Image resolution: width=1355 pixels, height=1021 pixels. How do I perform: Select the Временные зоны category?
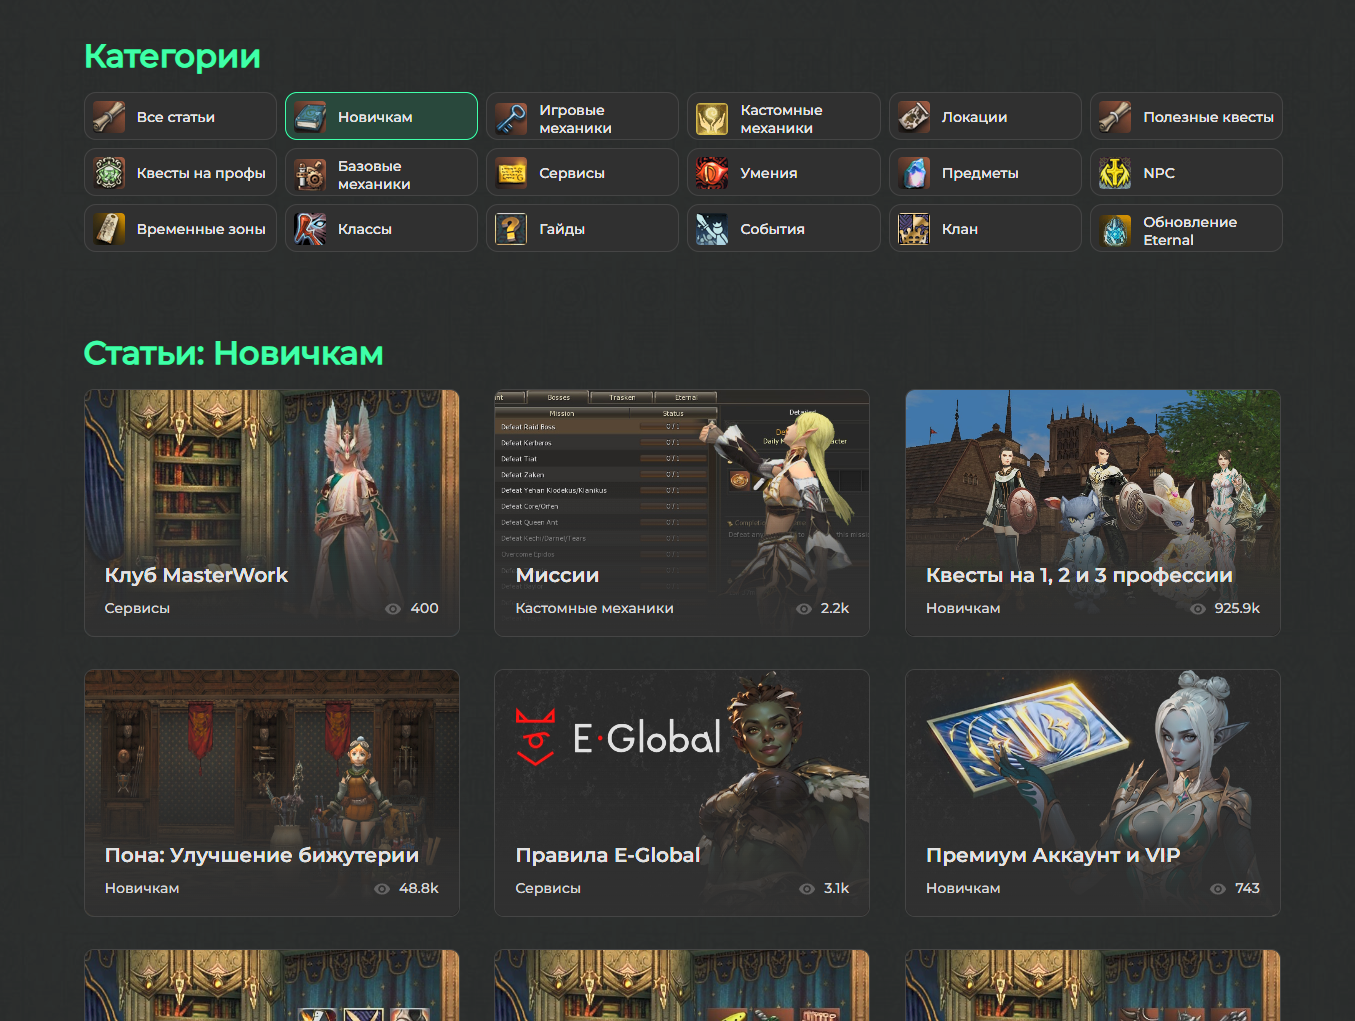click(x=180, y=228)
